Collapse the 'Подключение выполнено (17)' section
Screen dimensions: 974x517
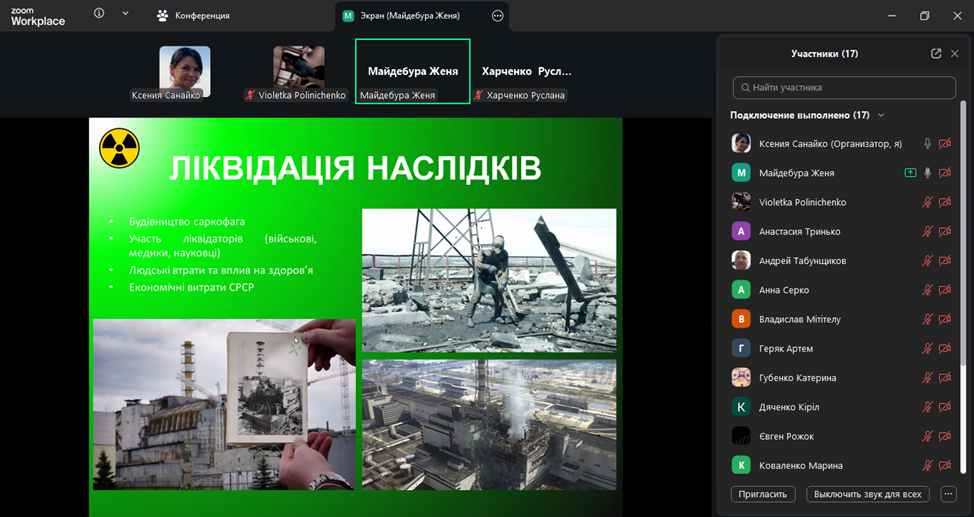pos(881,115)
